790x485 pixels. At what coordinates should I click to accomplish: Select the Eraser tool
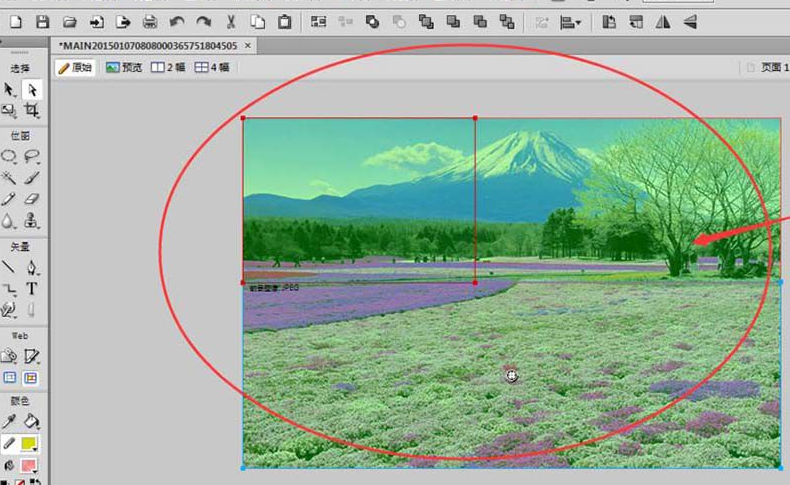pos(32,200)
